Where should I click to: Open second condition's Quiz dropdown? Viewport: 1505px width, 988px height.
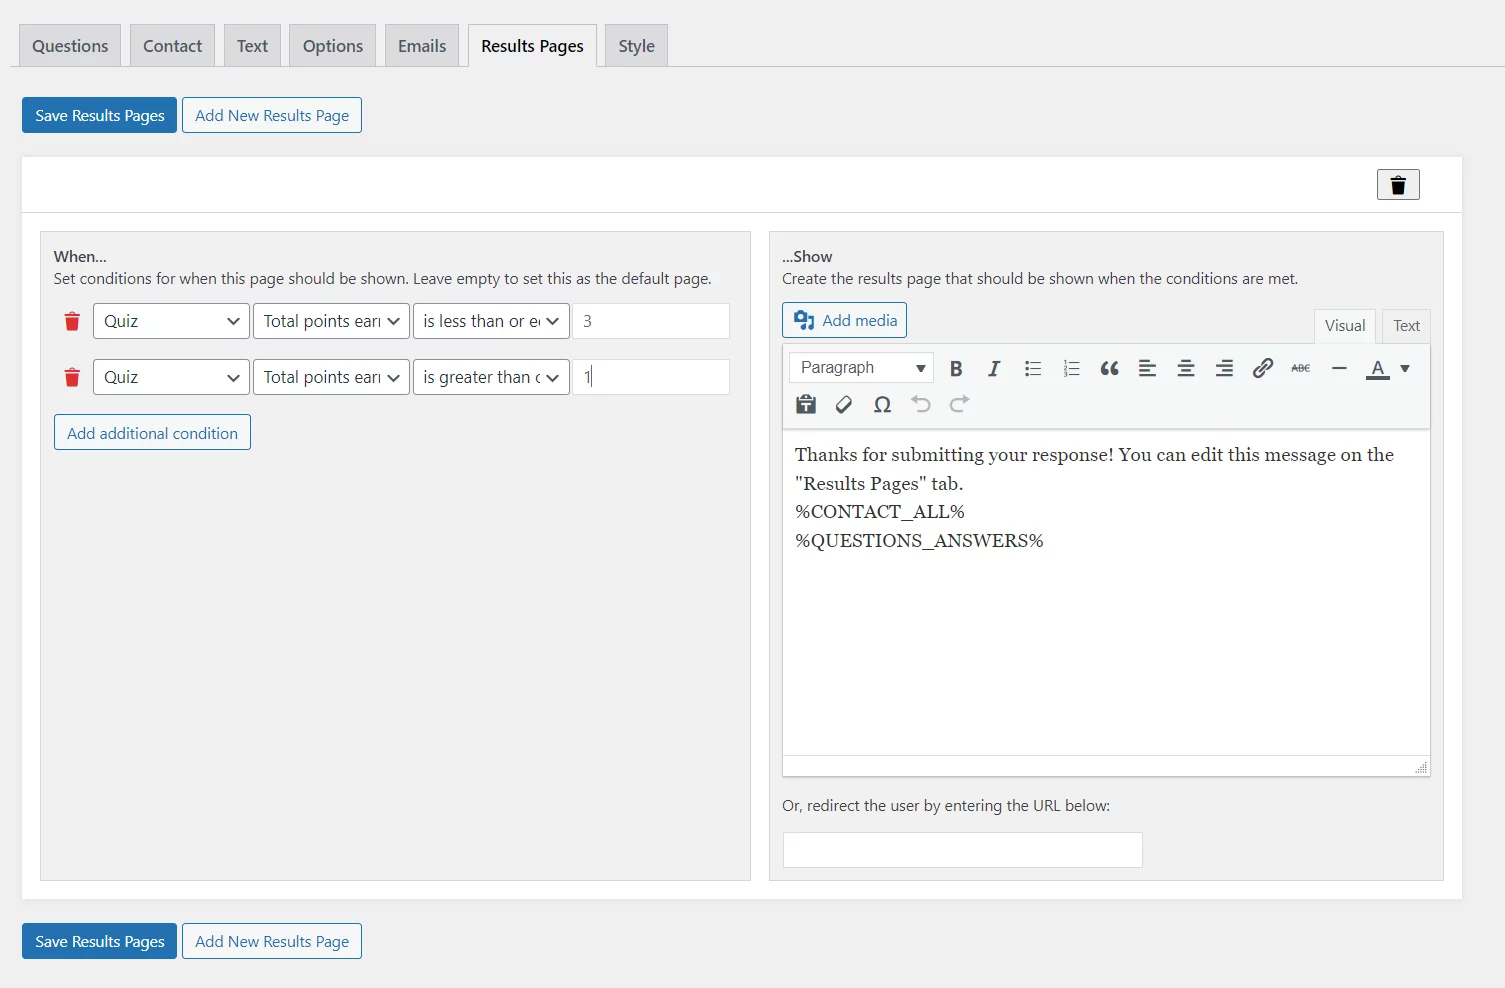click(171, 377)
